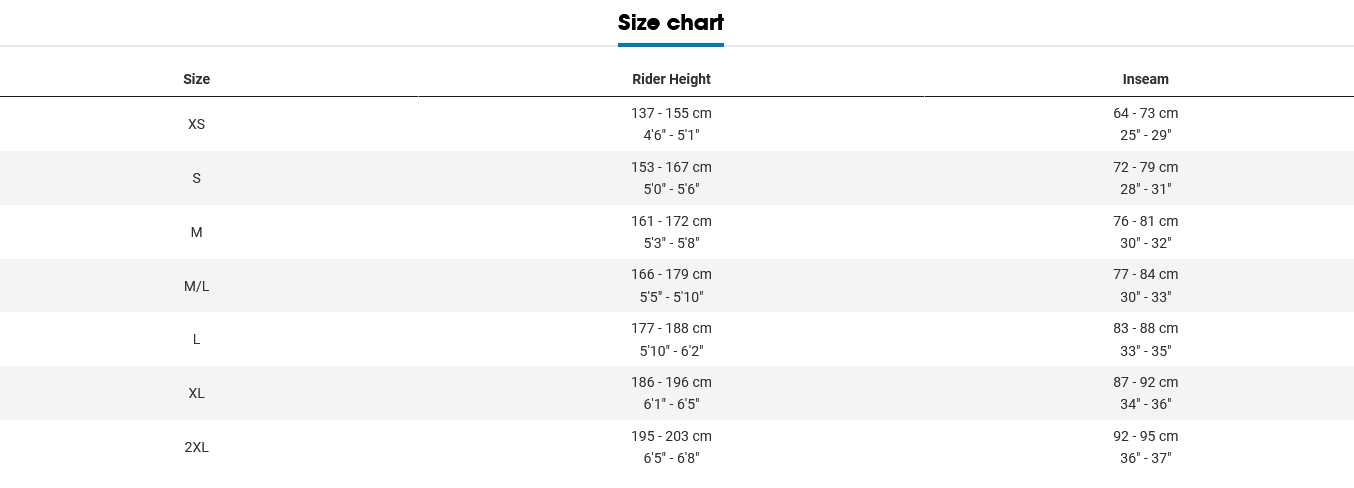Click the 76 - 81 cm inseam value
The width and height of the screenshot is (1354, 488).
(x=1146, y=221)
